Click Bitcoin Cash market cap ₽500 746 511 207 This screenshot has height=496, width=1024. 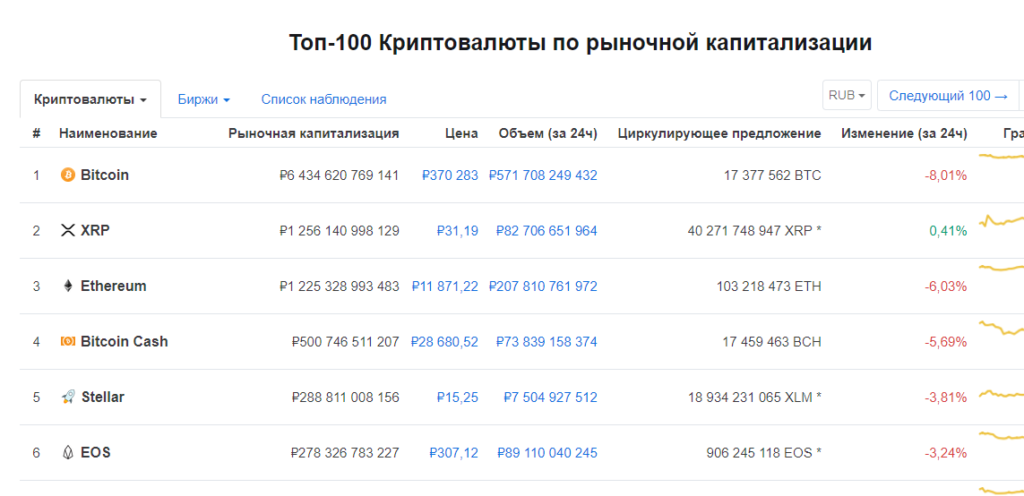(x=345, y=342)
